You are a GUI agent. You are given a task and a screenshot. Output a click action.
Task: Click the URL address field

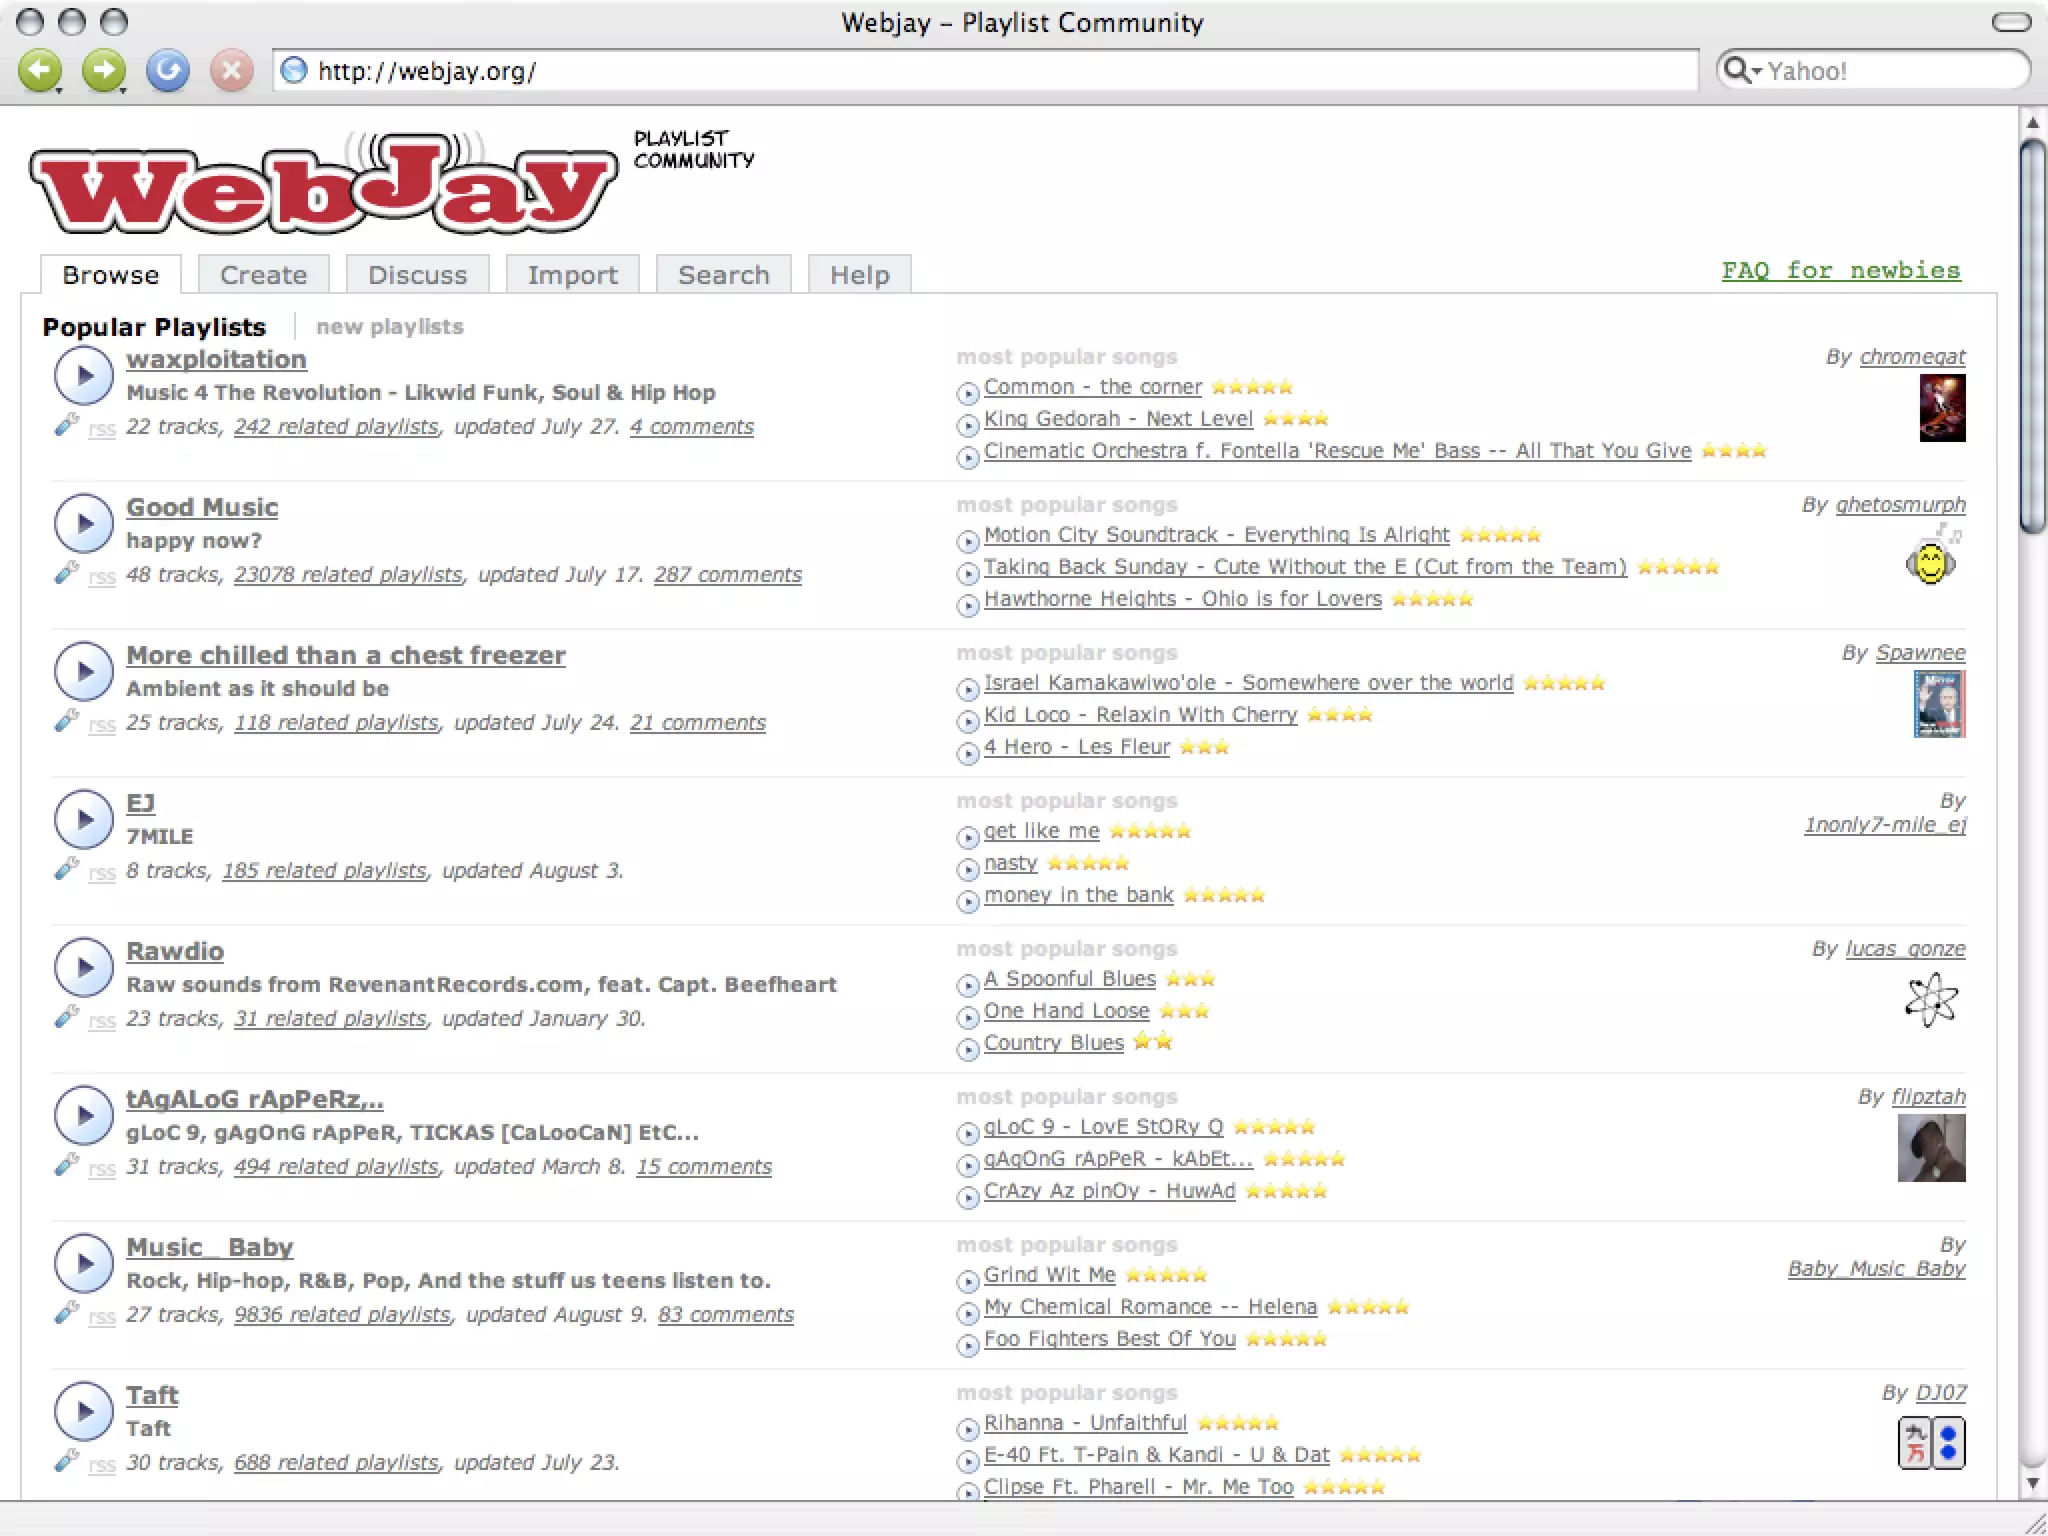pyautogui.click(x=1000, y=71)
